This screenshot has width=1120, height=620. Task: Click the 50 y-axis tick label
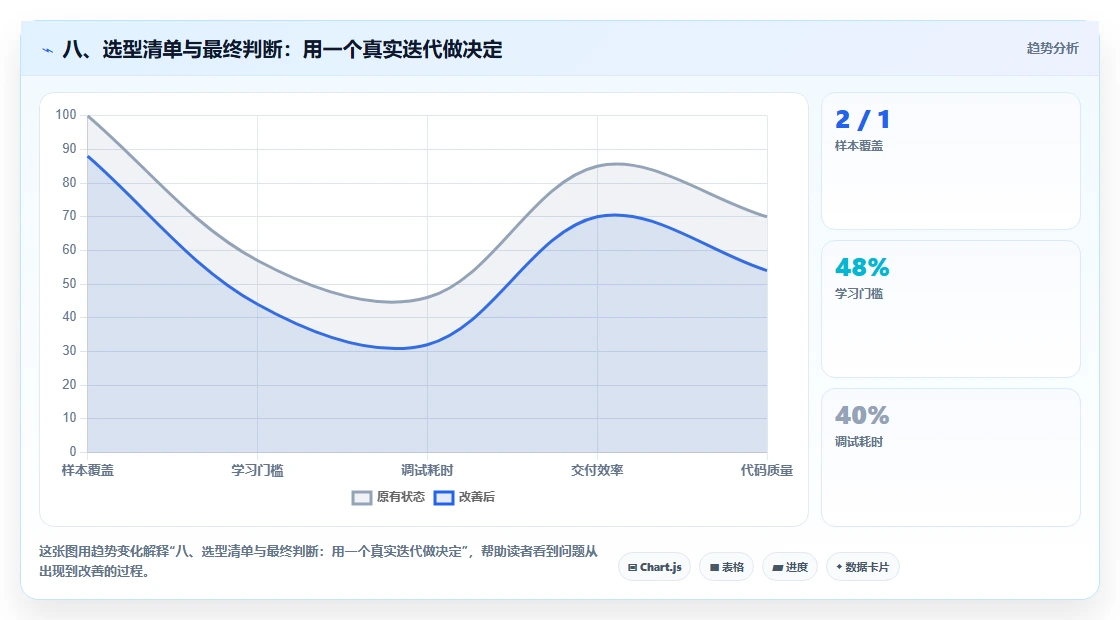[69, 284]
